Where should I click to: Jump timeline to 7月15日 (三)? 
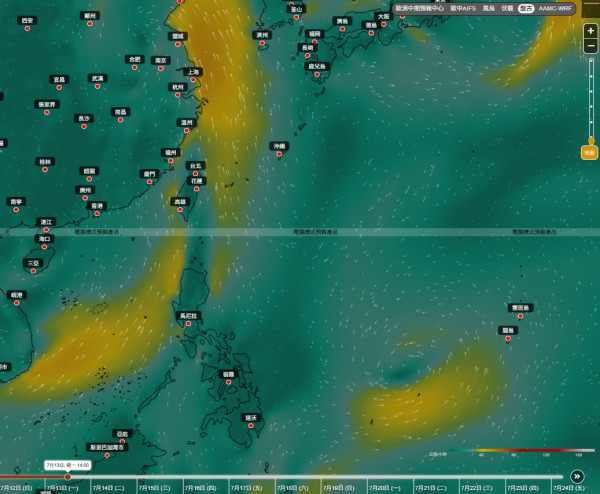click(154, 488)
